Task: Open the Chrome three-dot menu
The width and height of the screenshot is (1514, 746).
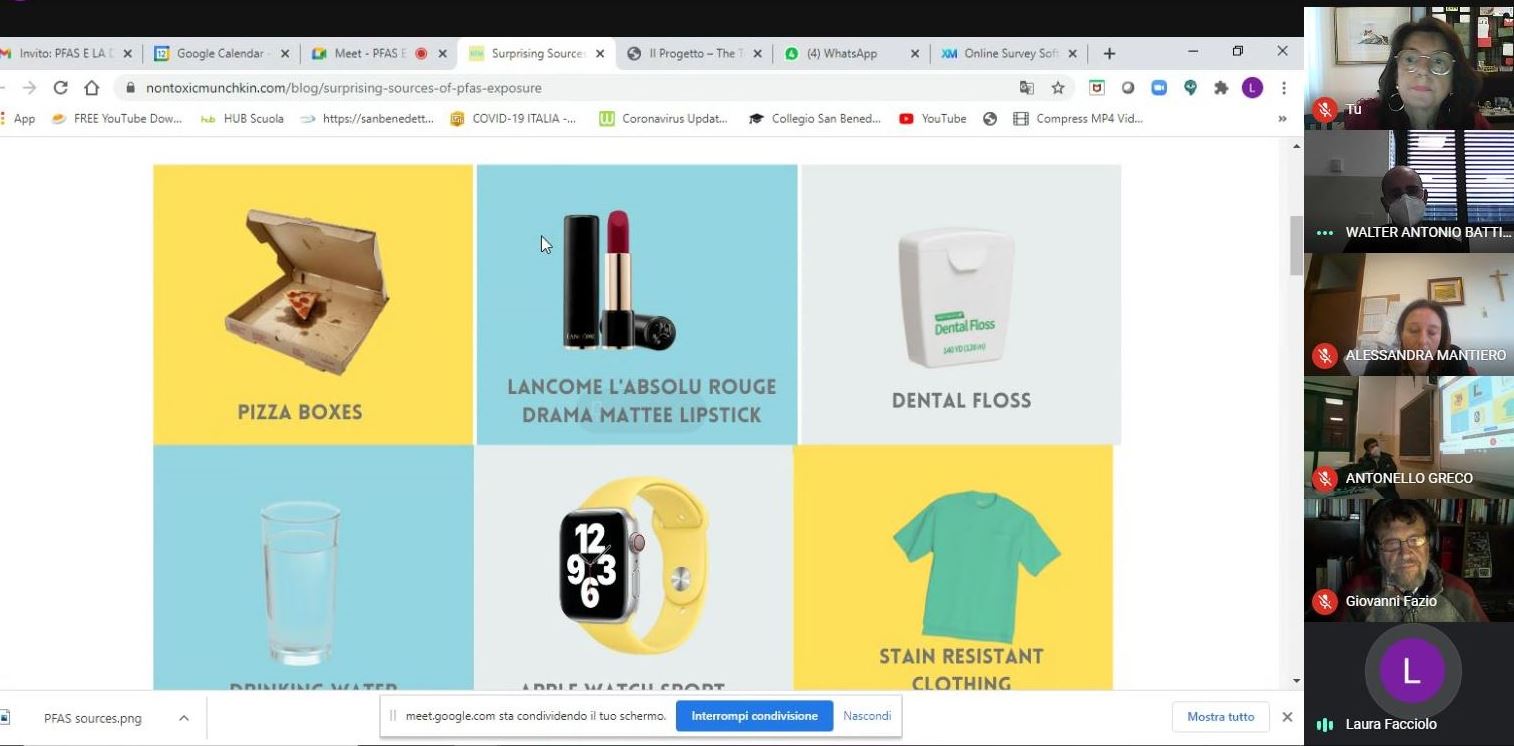Action: click(1283, 88)
